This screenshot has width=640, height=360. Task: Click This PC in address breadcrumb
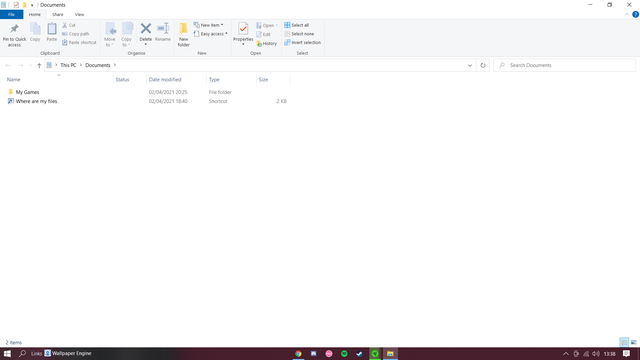click(x=68, y=65)
